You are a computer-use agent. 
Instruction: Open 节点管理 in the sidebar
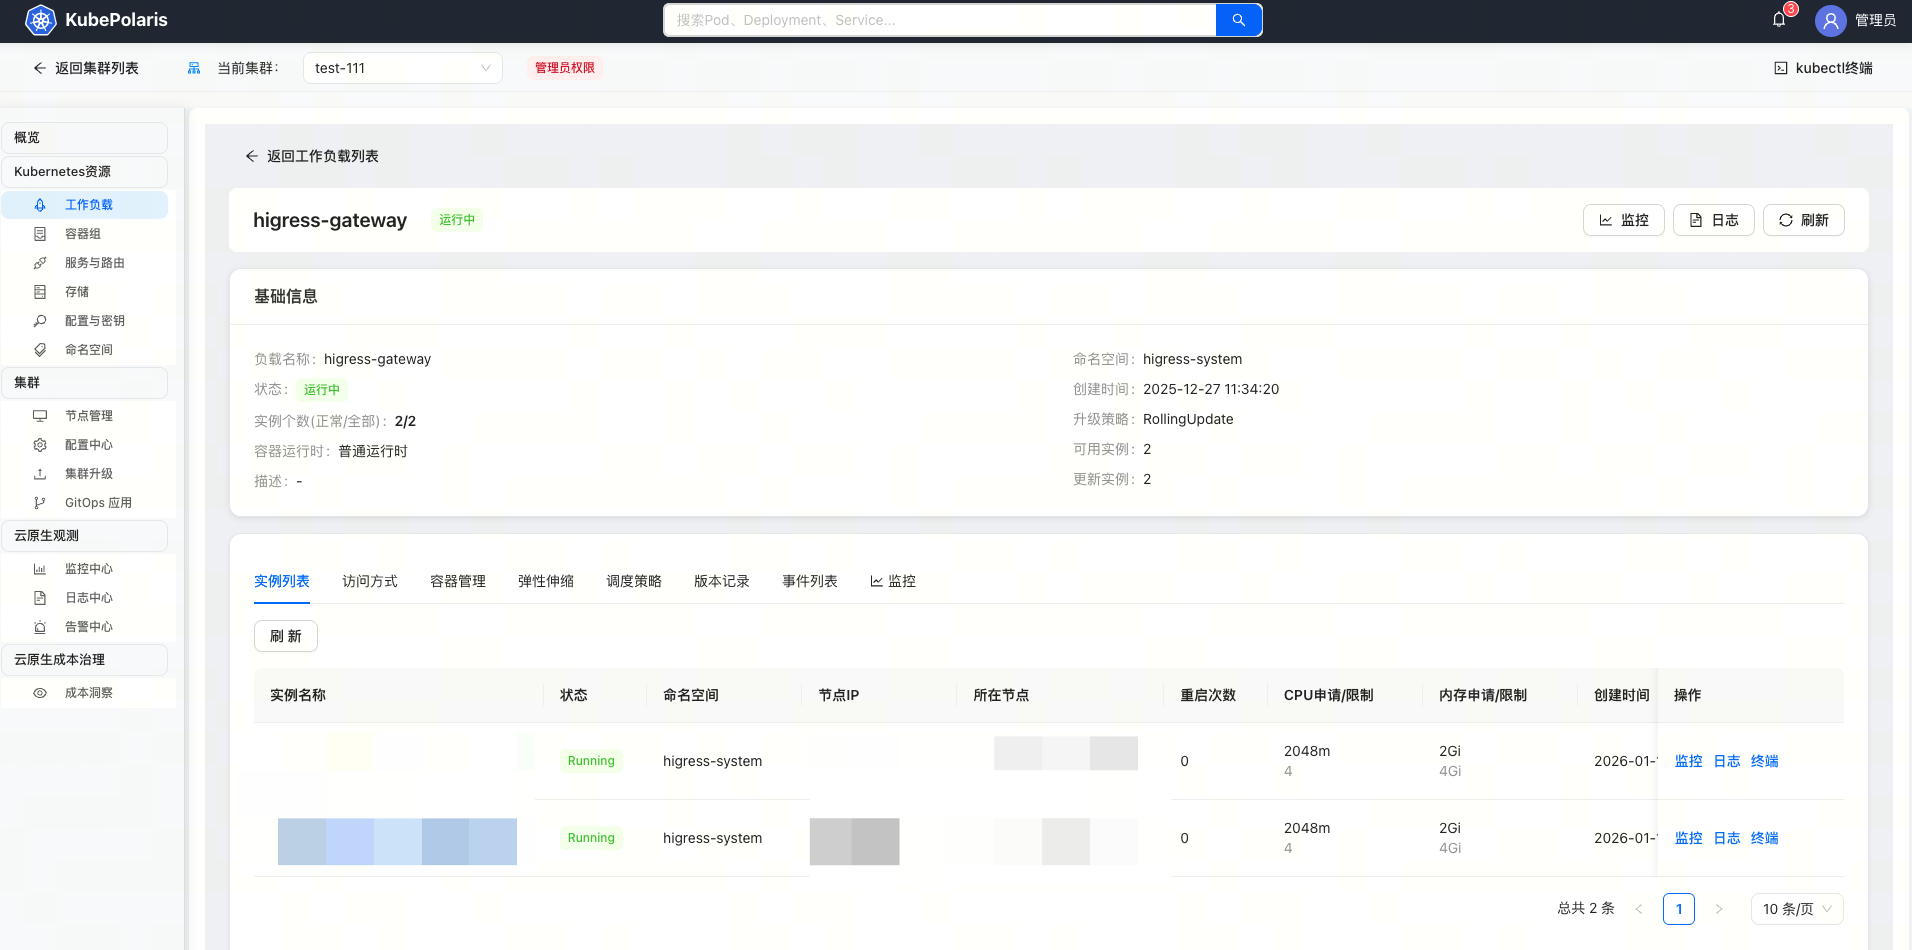point(88,416)
